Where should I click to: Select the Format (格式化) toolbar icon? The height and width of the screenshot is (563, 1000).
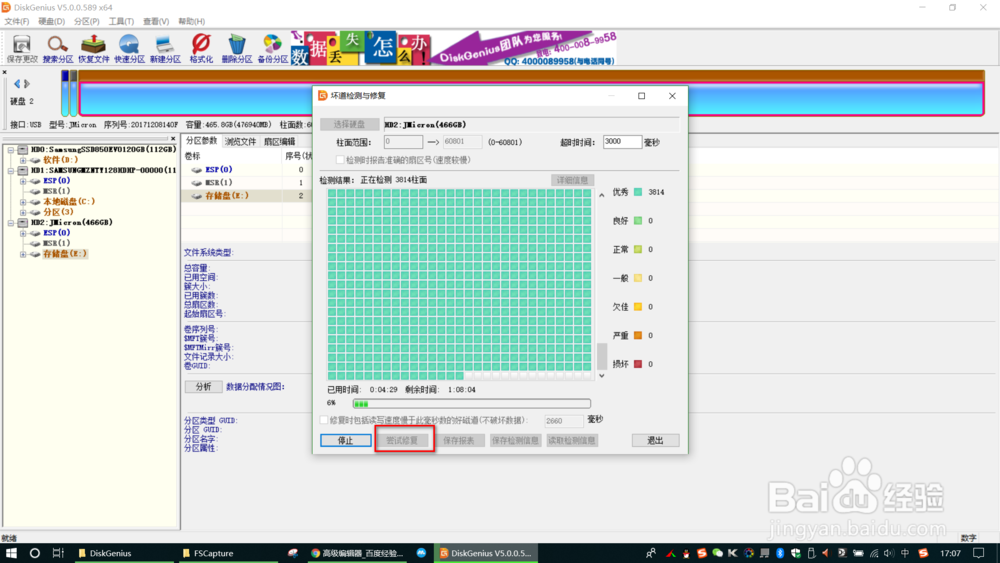click(201, 48)
